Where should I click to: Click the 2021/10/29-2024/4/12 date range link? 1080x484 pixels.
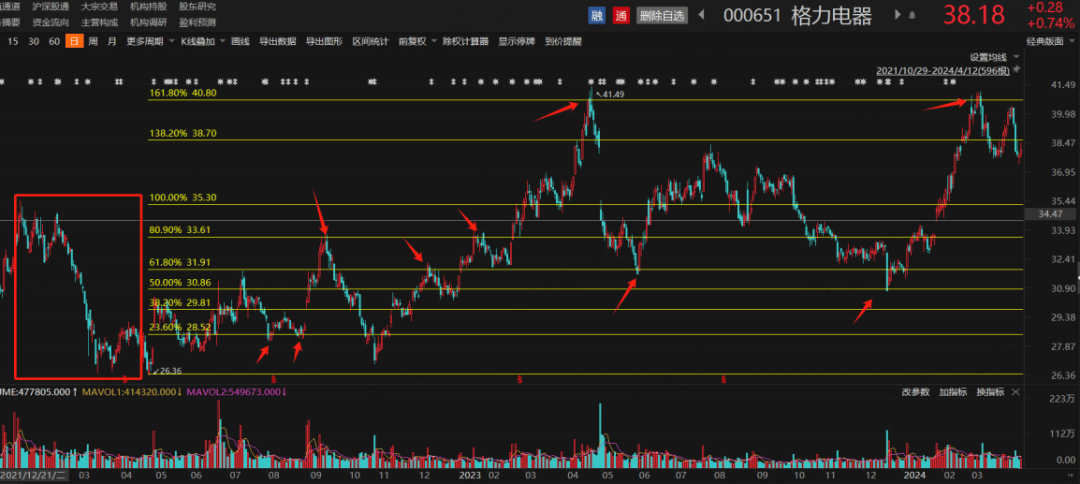pos(940,71)
